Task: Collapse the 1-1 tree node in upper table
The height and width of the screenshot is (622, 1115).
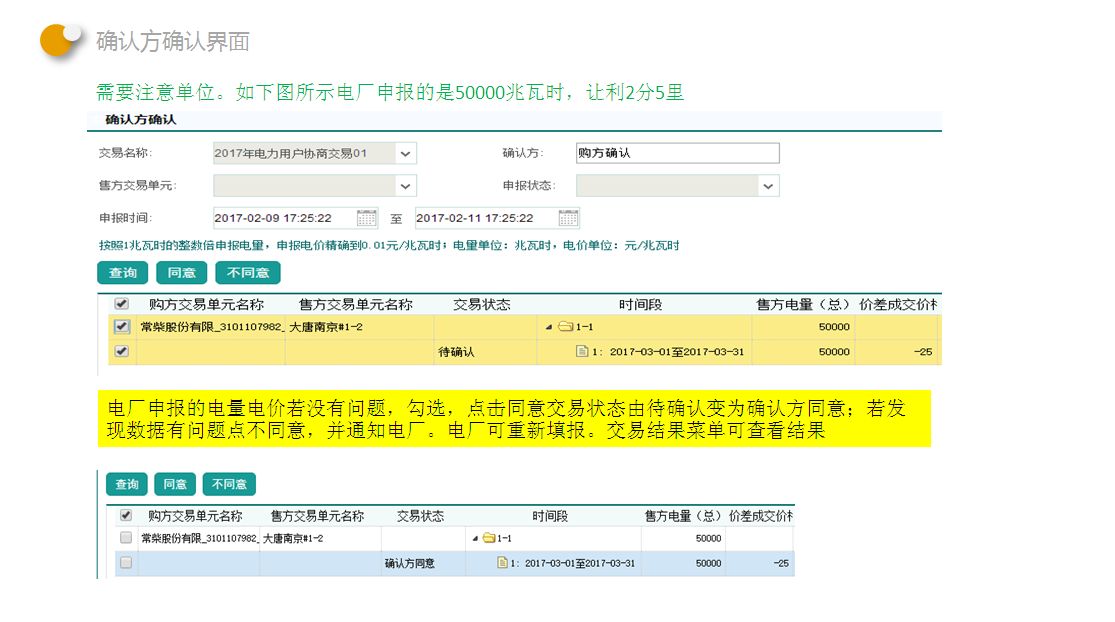Action: (x=548, y=327)
